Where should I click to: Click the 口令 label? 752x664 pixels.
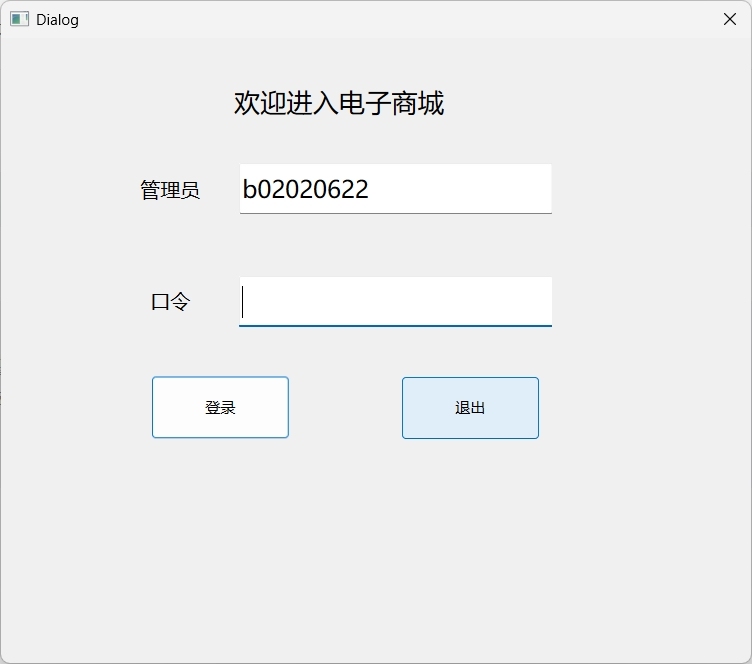[x=171, y=302]
